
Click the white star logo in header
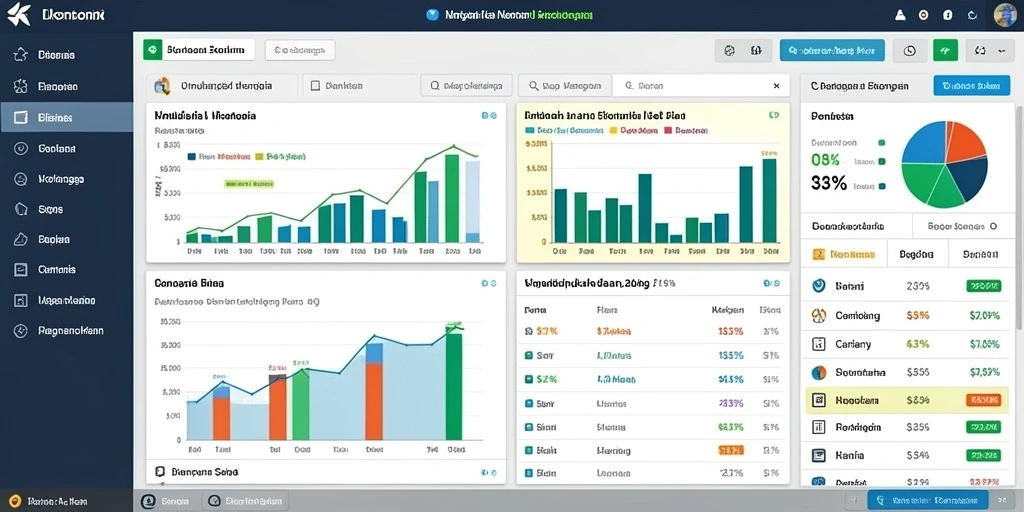[19, 14]
